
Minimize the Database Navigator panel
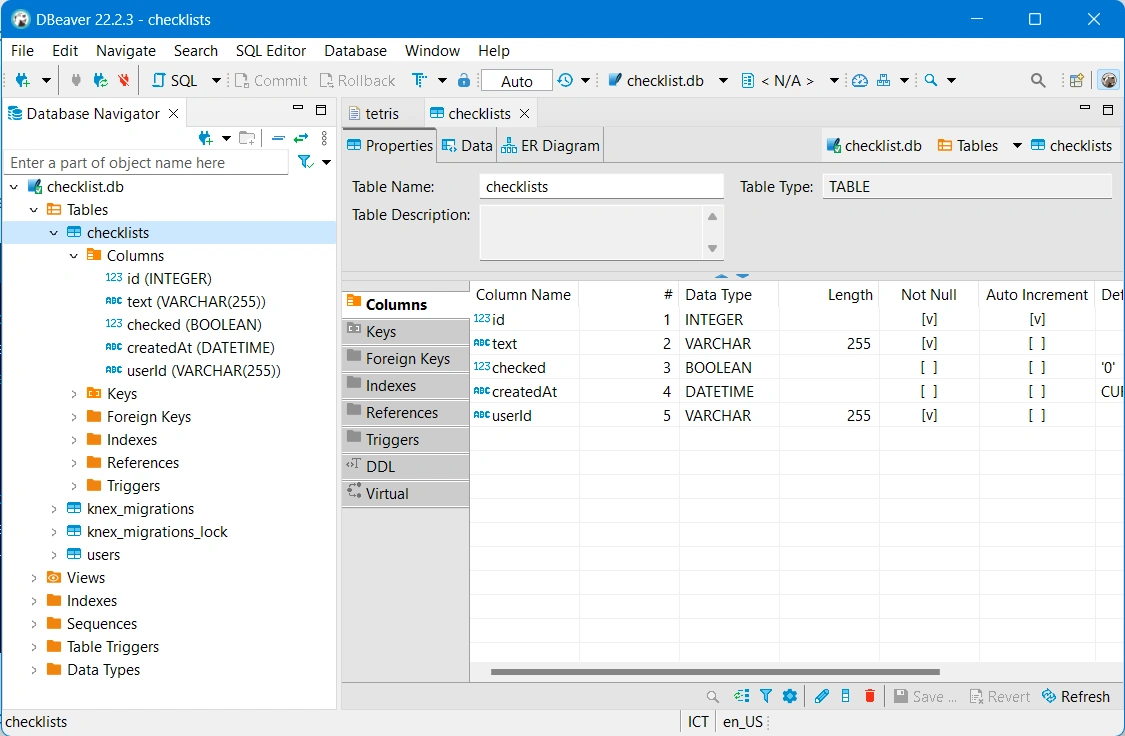coord(298,108)
